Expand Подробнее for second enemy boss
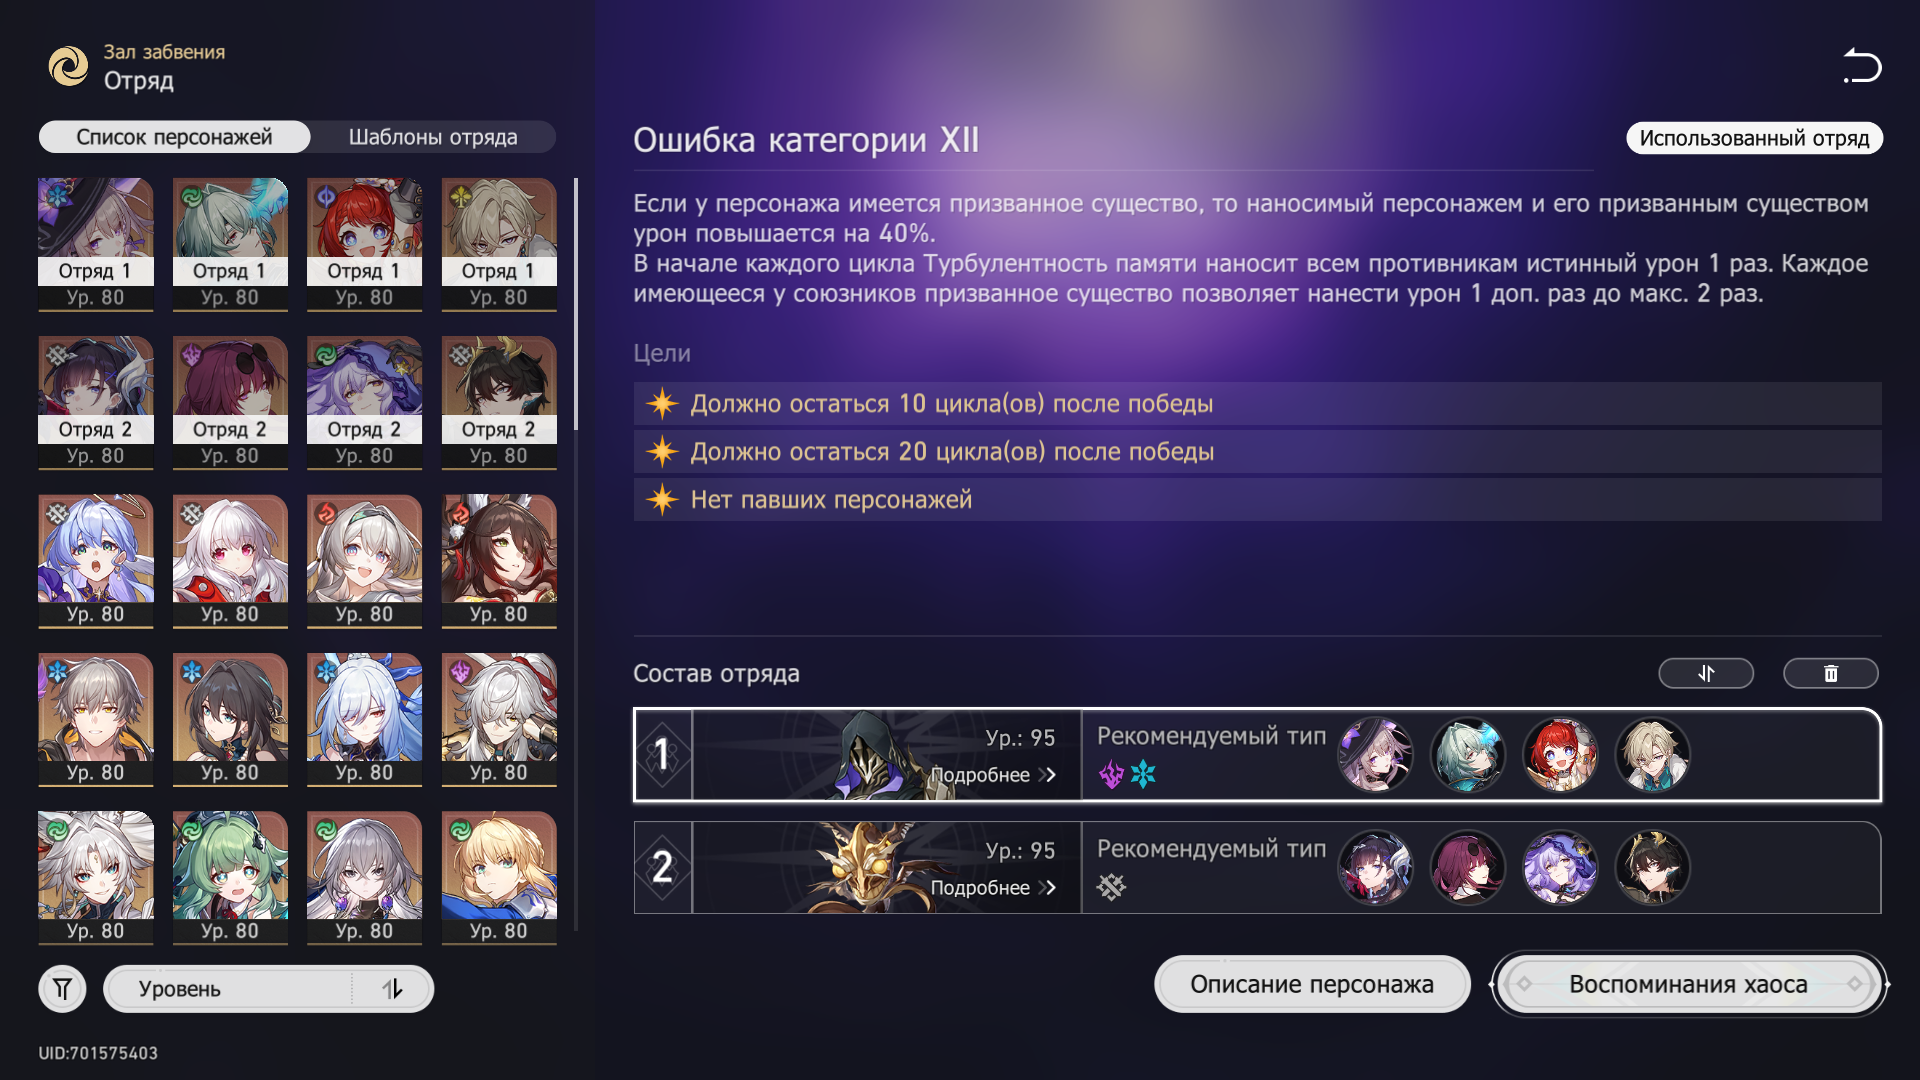The height and width of the screenshot is (1080, 1920). pos(993,888)
